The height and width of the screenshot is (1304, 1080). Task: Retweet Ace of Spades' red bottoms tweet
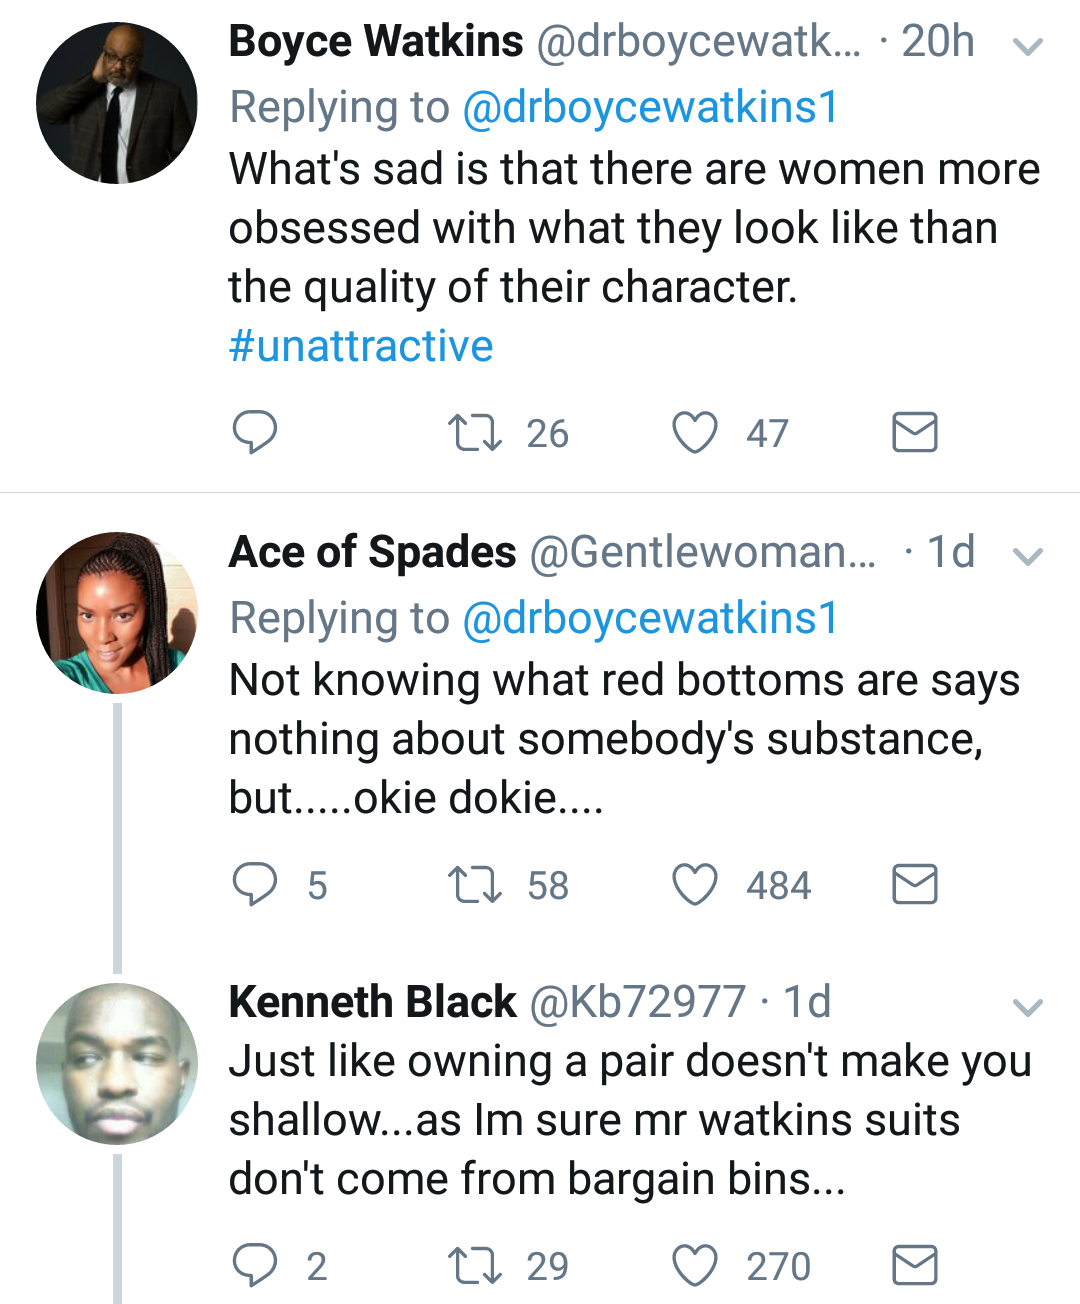click(x=475, y=885)
